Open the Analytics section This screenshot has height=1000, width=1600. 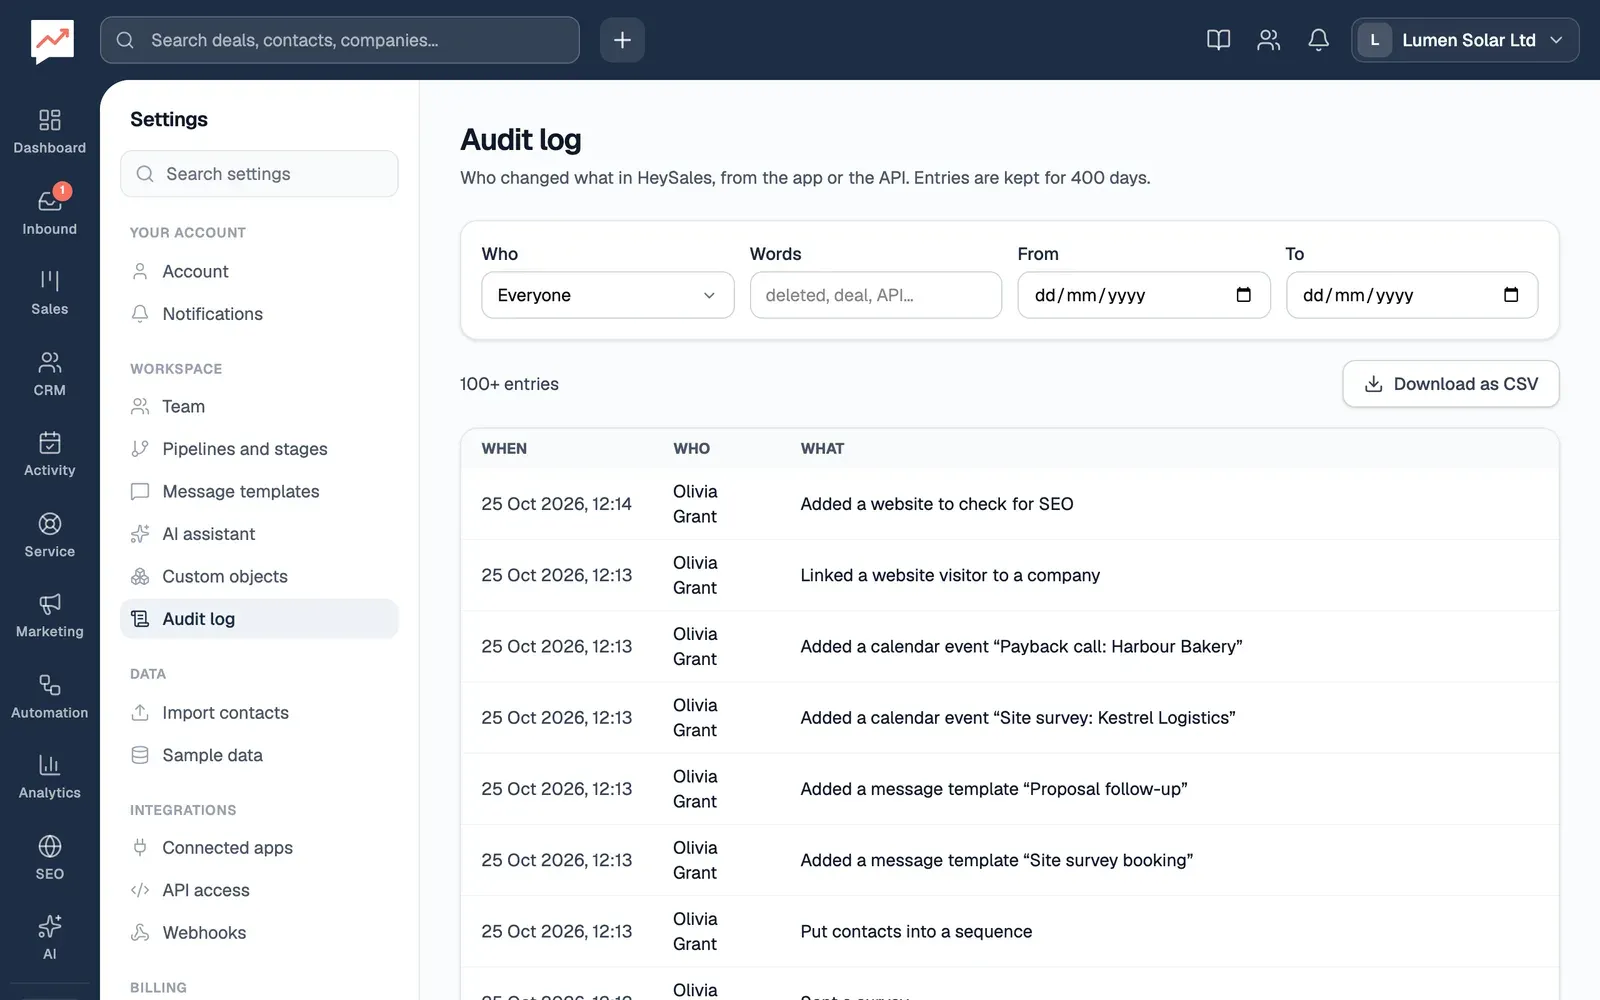click(x=49, y=777)
